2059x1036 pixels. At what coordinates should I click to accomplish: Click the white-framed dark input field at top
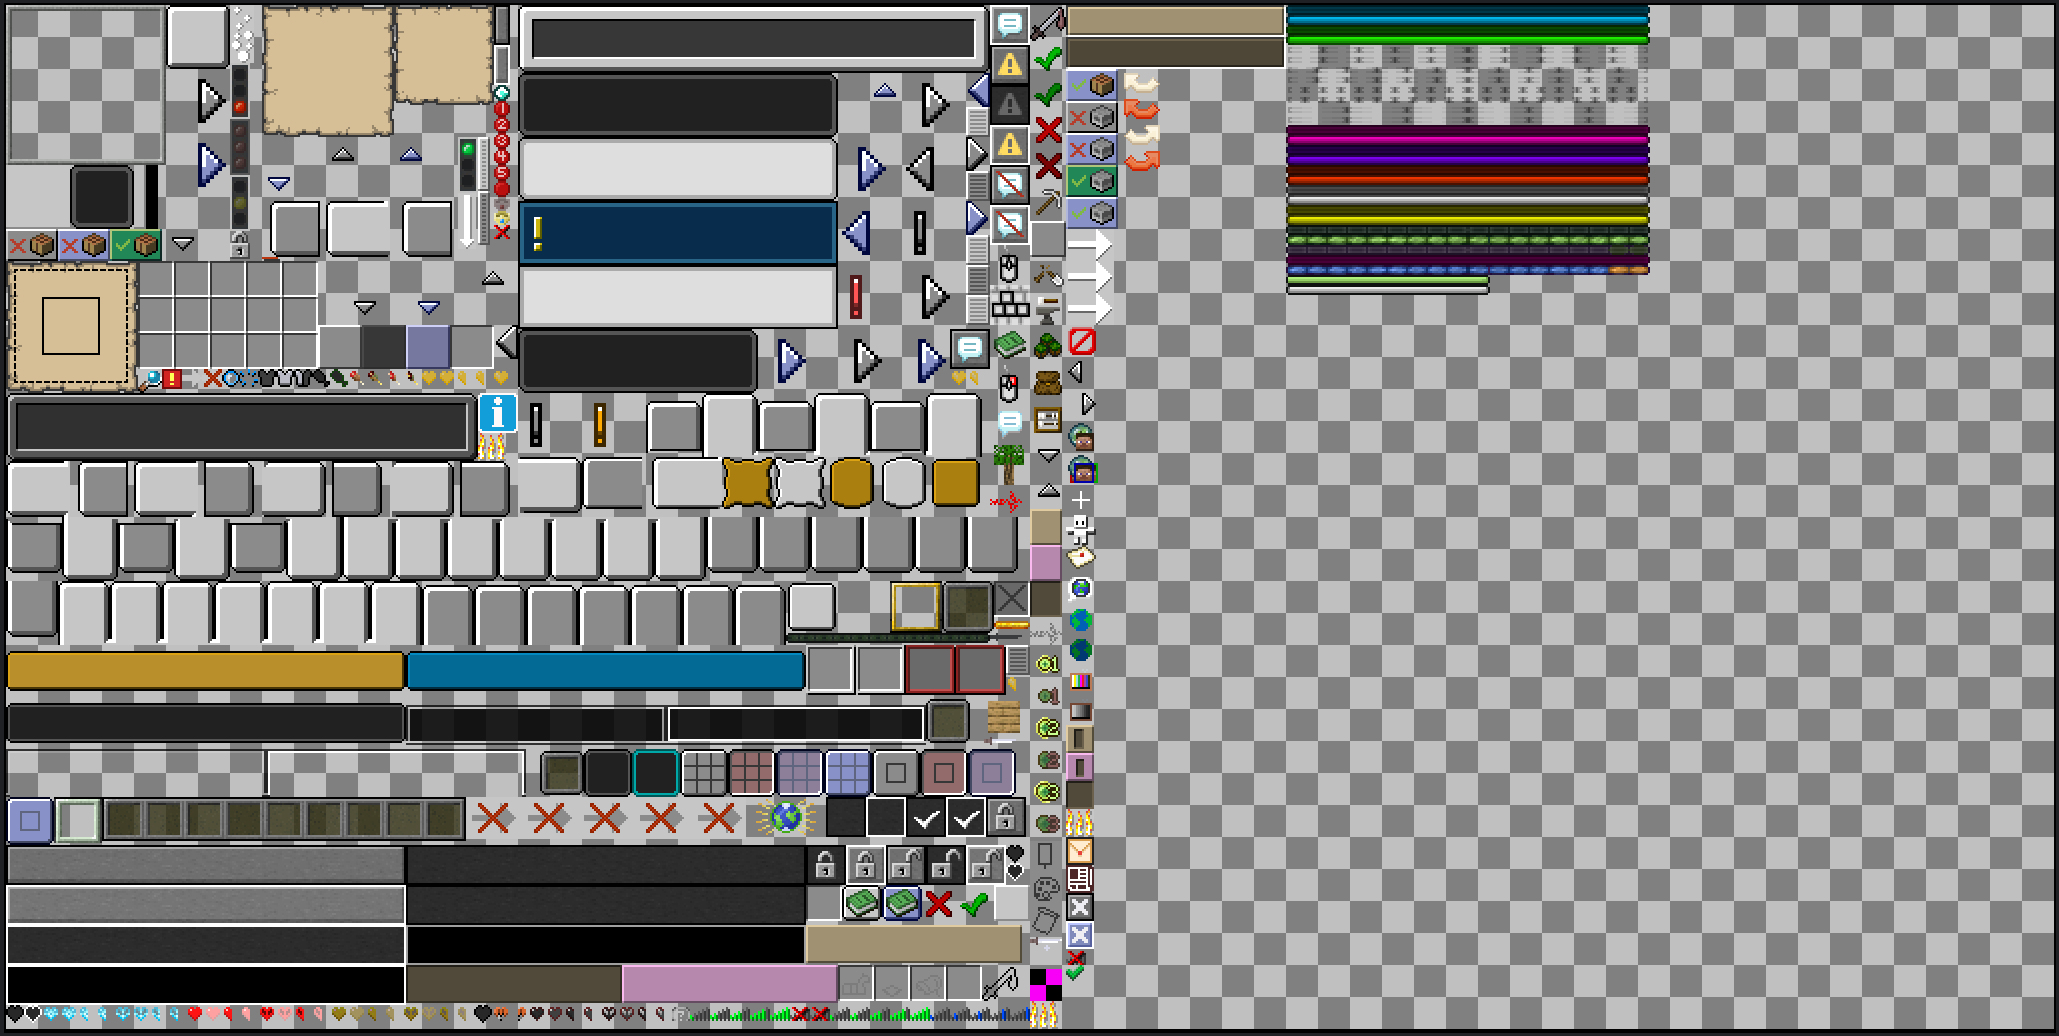tap(753, 39)
